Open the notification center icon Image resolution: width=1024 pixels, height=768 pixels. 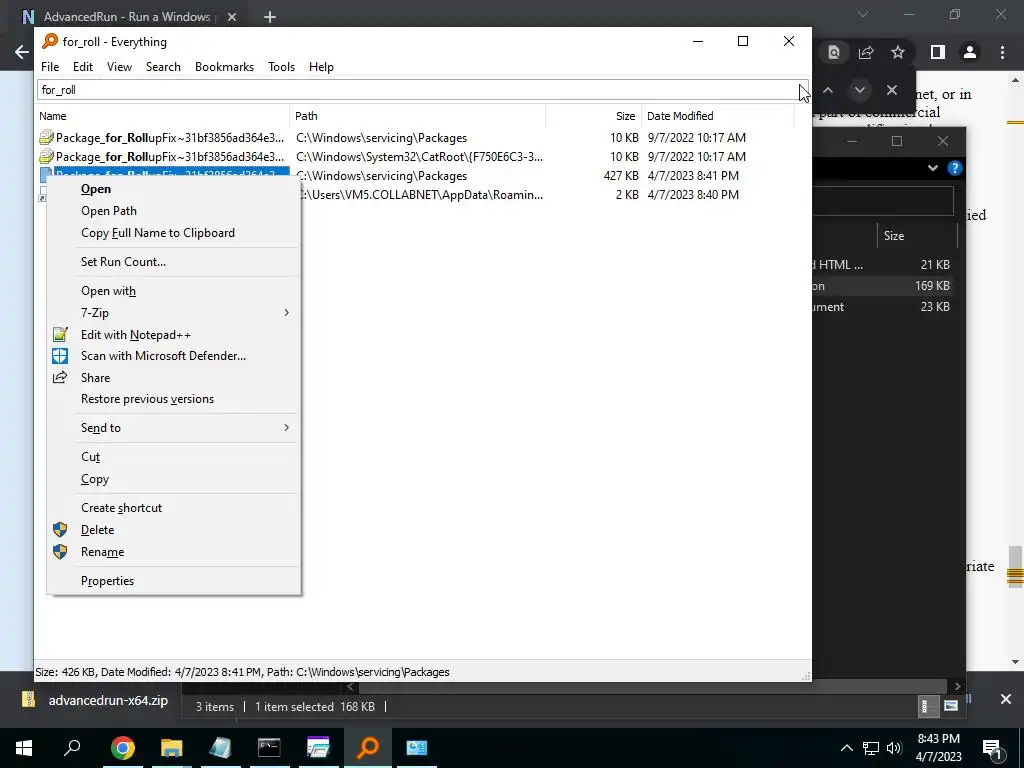tap(992, 748)
